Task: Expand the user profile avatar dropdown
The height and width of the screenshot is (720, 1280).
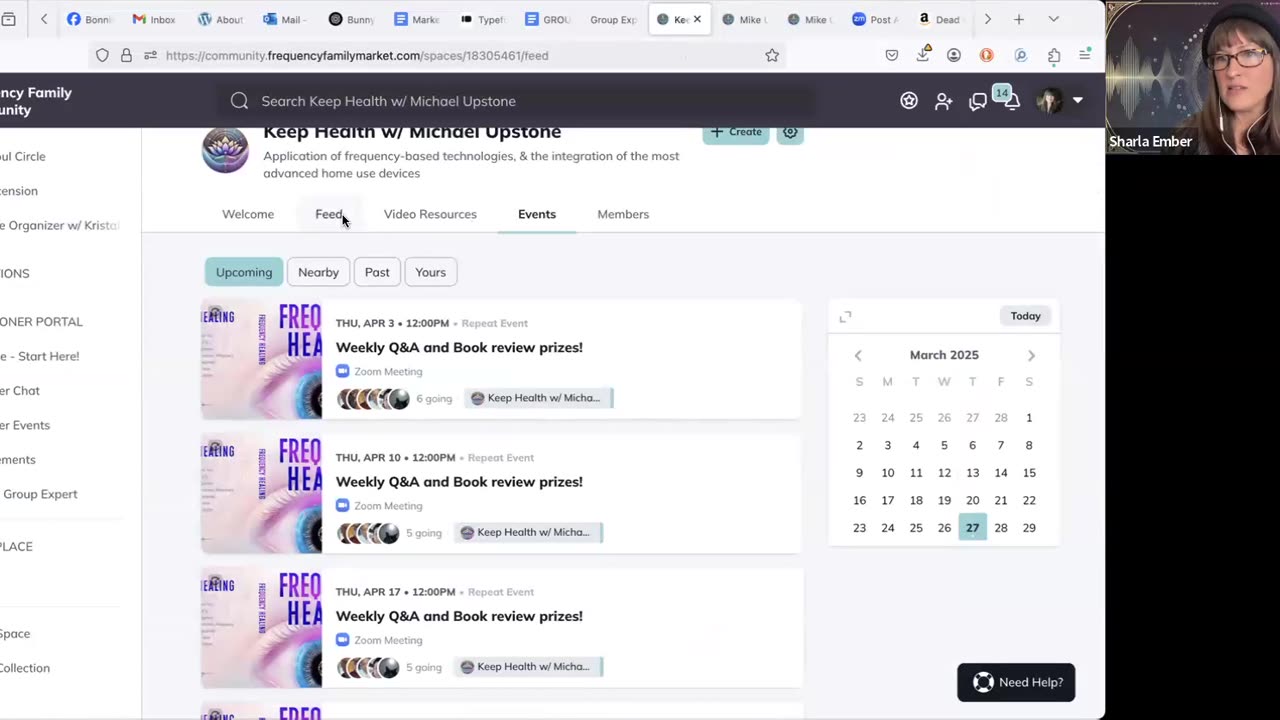Action: click(1059, 100)
